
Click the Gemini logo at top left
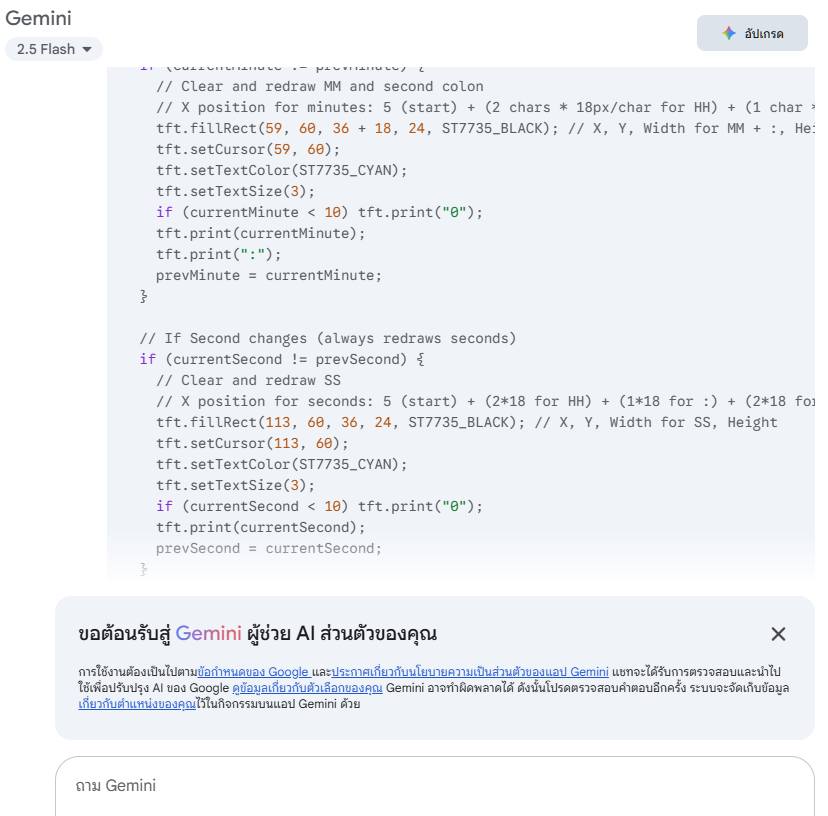(39, 18)
